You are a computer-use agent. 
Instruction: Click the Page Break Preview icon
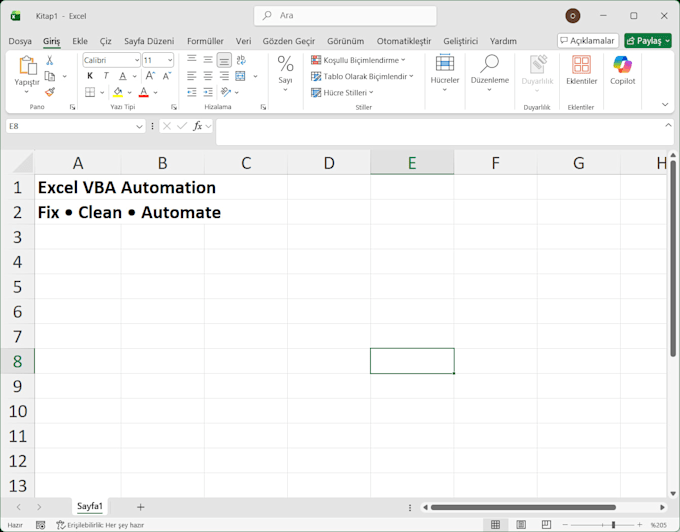tap(546, 525)
